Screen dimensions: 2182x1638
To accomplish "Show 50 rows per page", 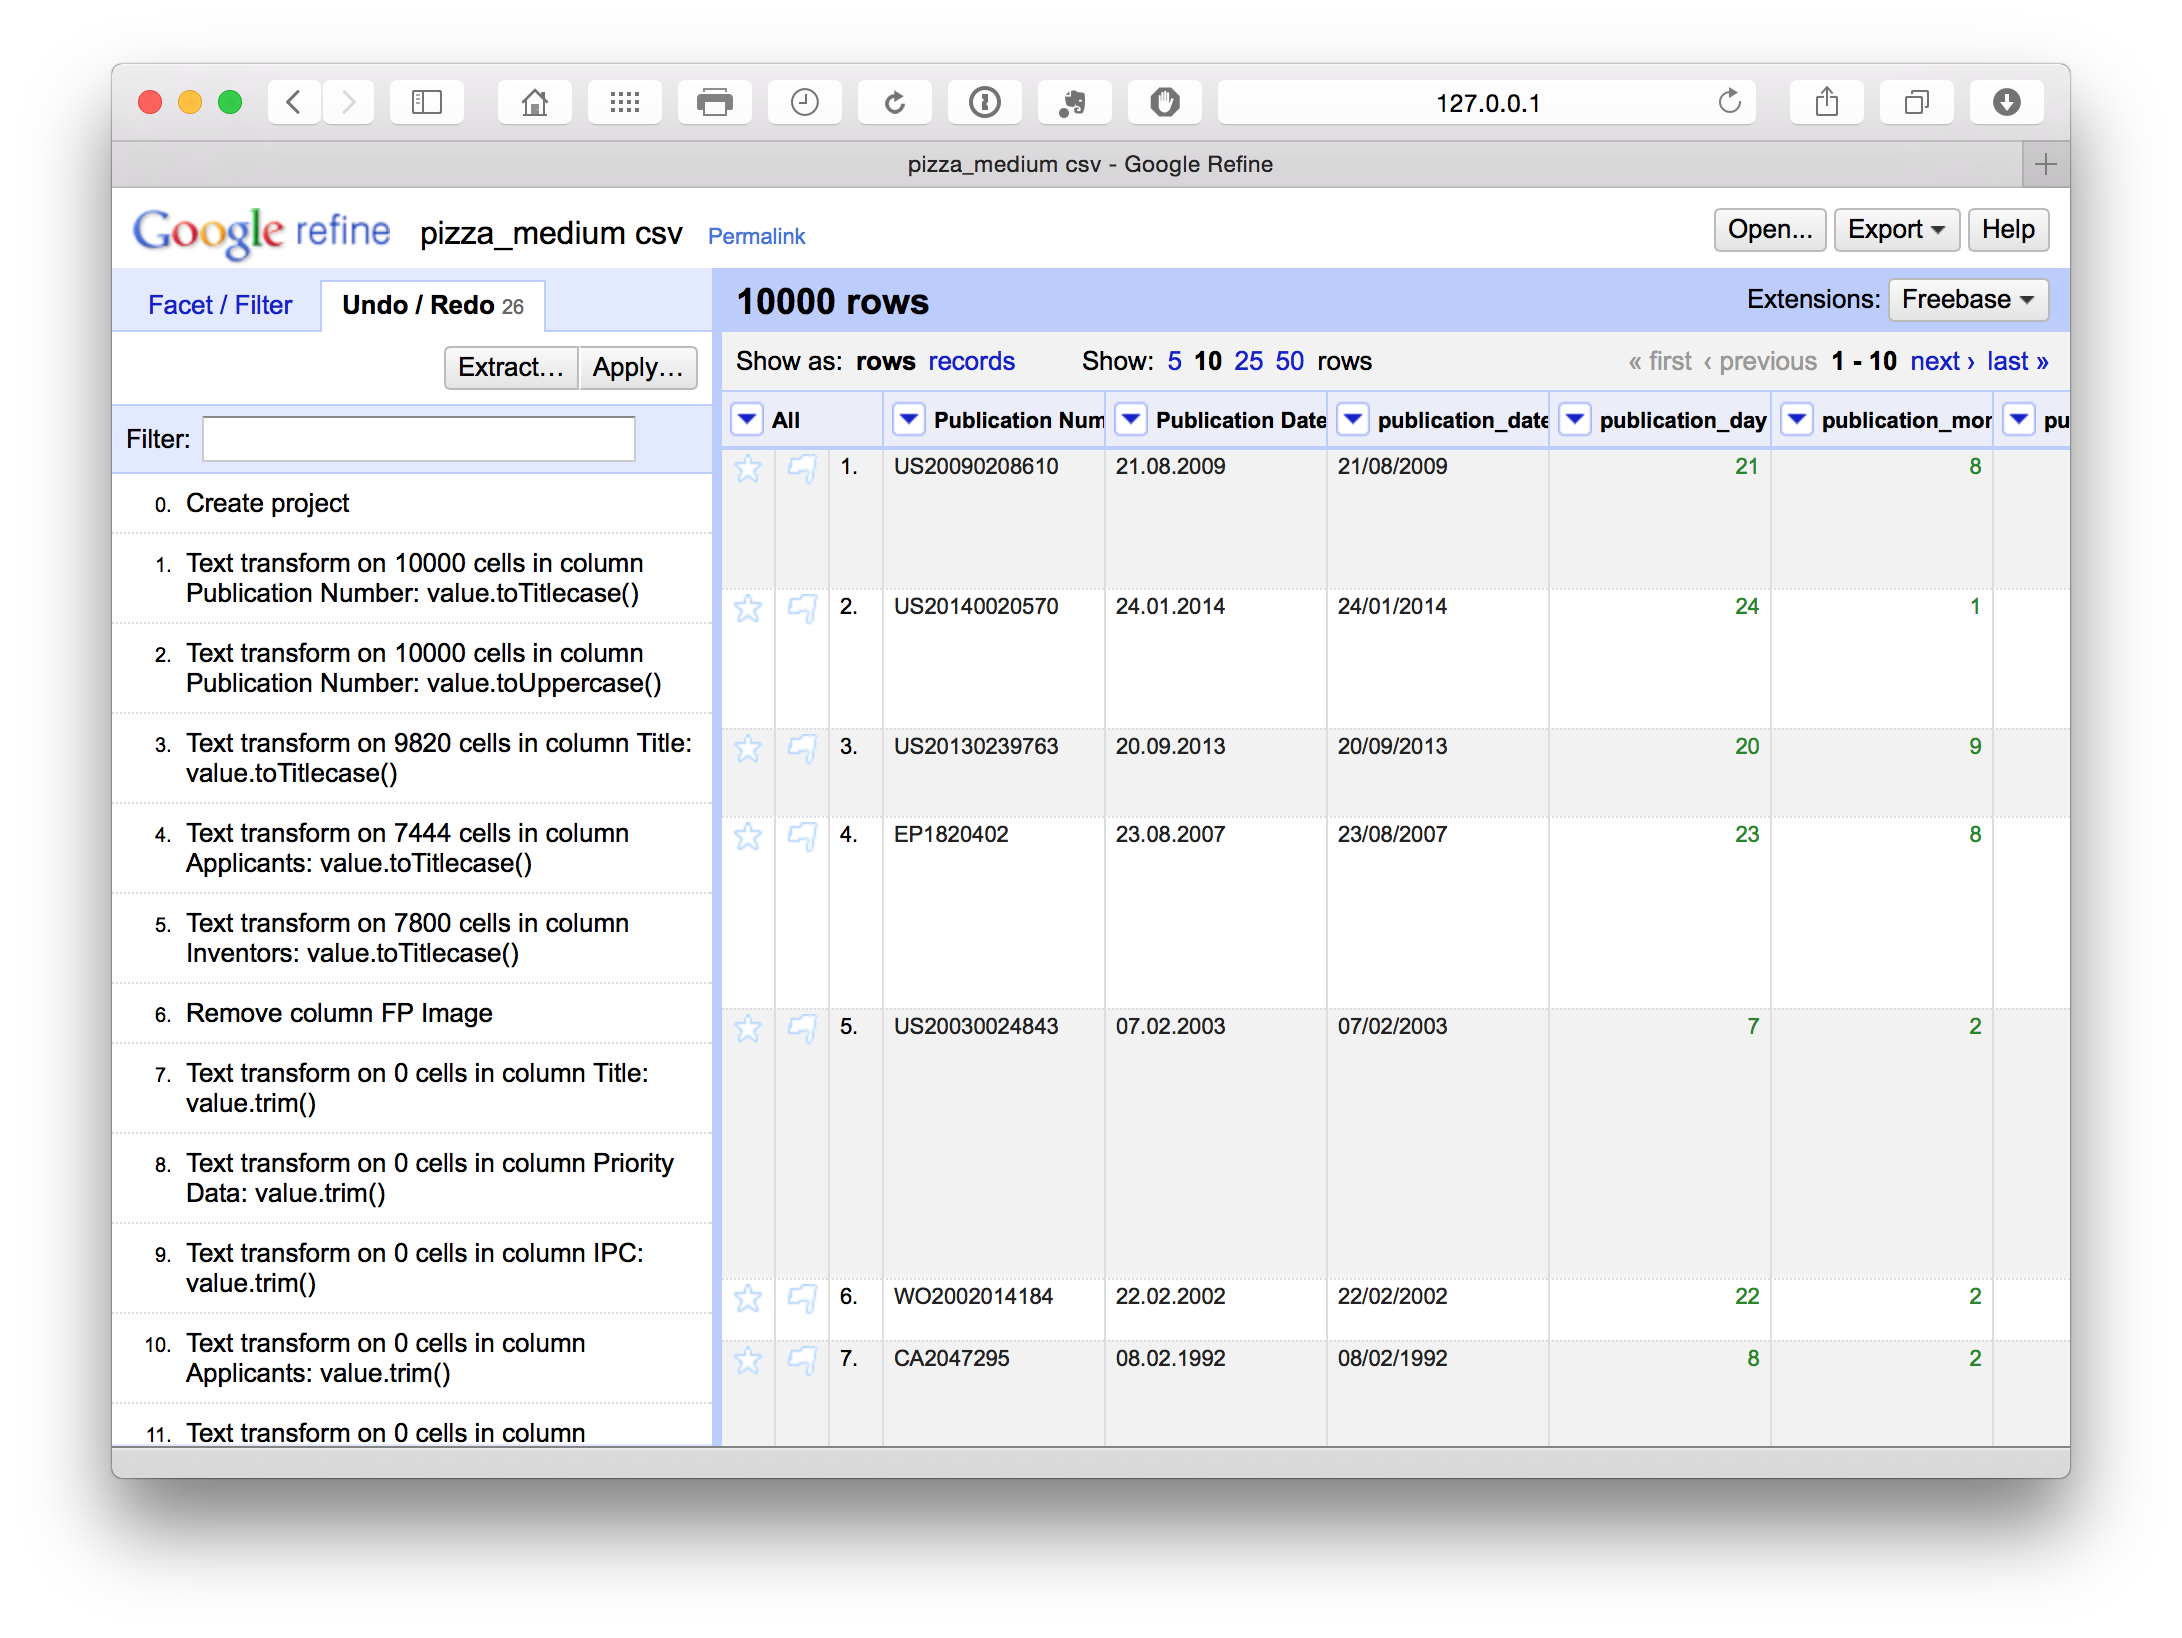I will [x=1289, y=361].
